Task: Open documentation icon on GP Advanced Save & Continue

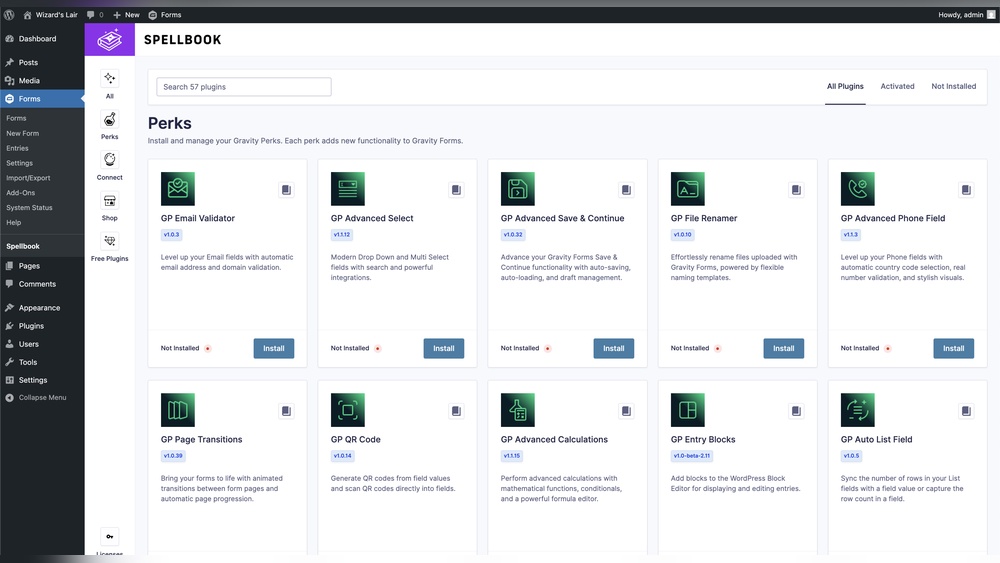Action: [x=626, y=190]
